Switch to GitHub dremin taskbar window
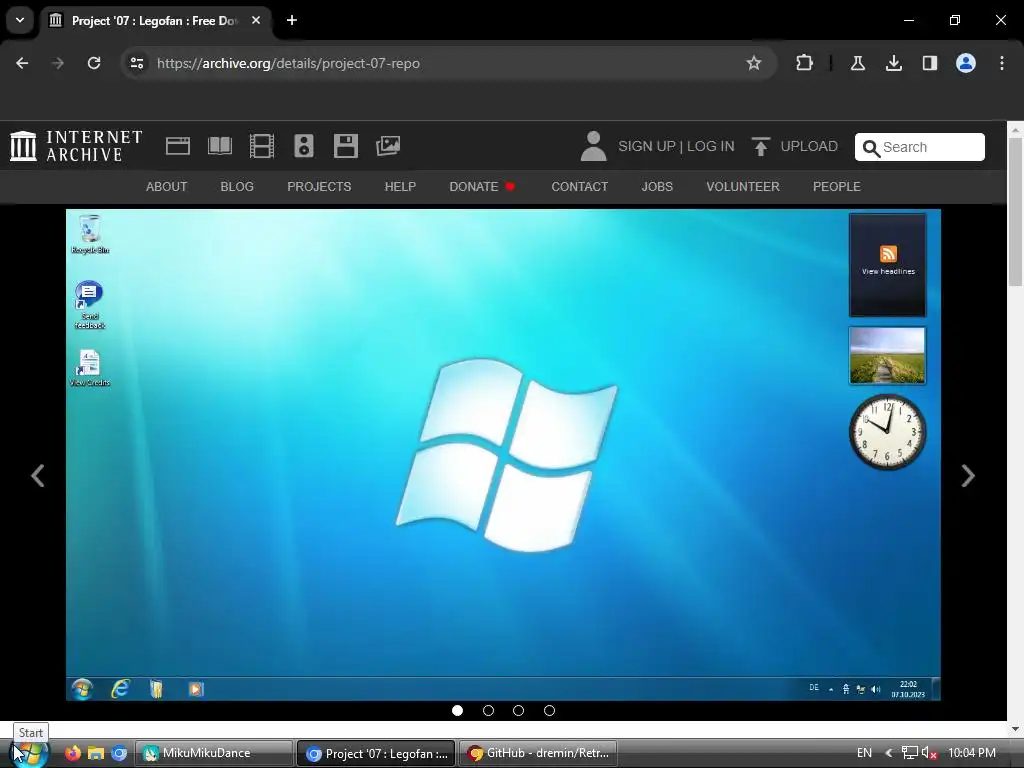This screenshot has height=768, width=1024. pos(538,753)
